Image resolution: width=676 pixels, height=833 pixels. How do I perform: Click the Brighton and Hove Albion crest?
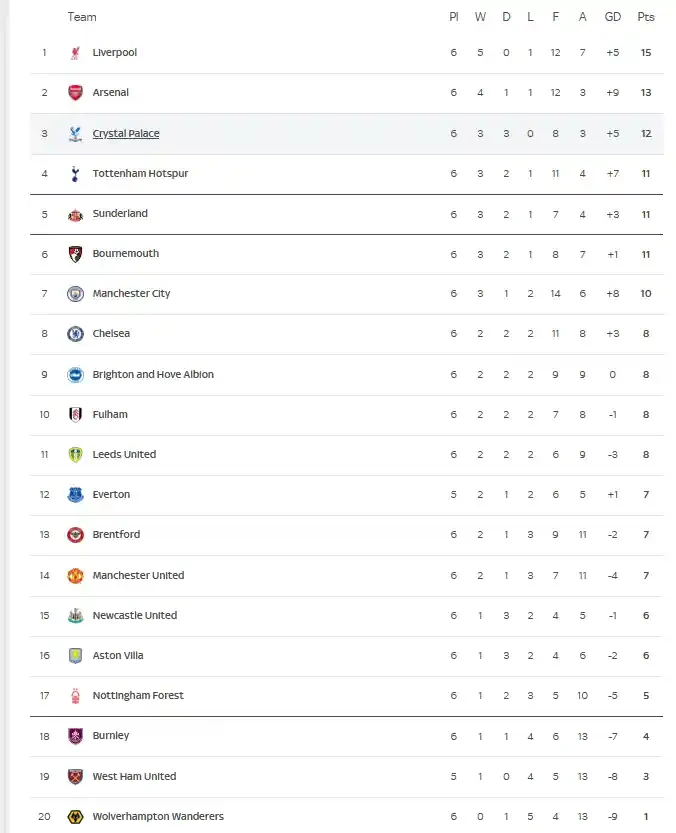pyautogui.click(x=75, y=374)
